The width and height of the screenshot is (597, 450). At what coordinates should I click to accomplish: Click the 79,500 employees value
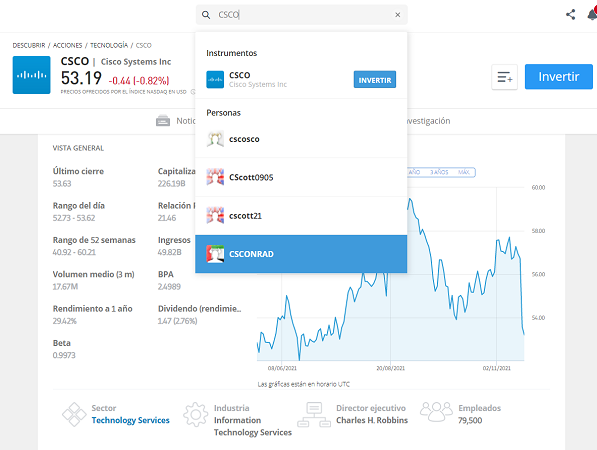pos(470,420)
